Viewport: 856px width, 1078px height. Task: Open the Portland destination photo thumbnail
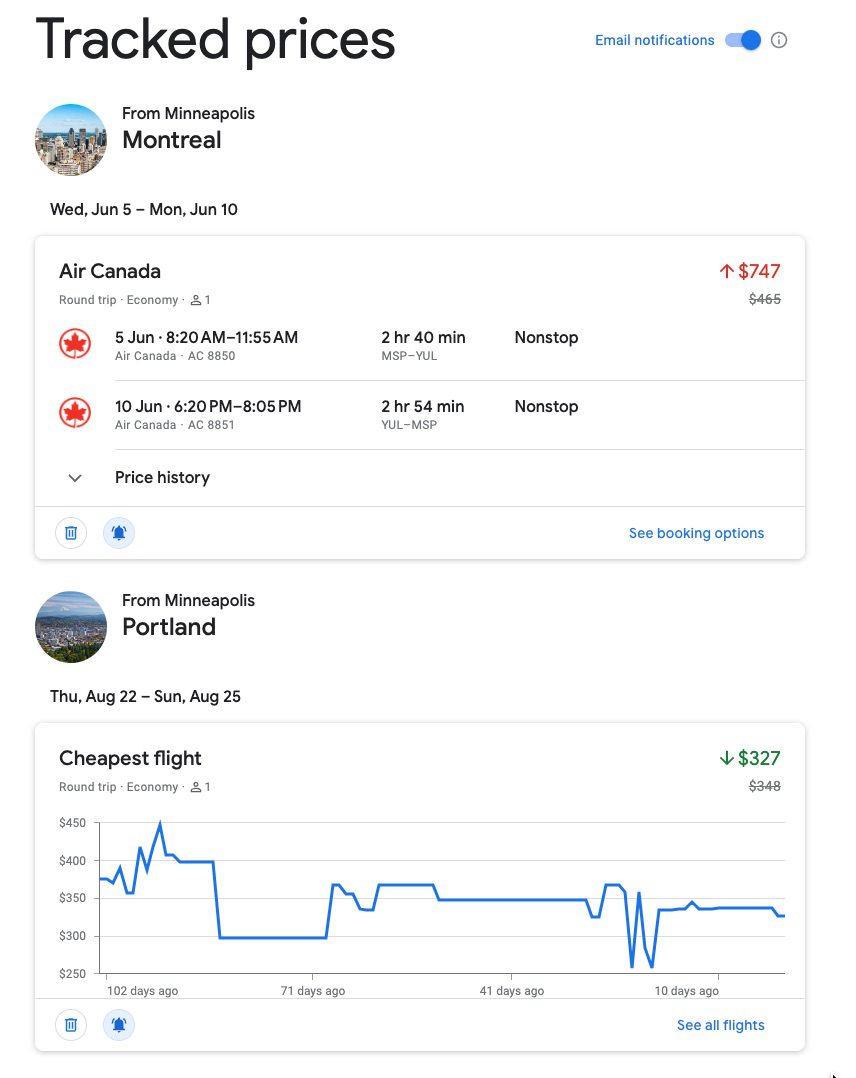(x=71, y=627)
